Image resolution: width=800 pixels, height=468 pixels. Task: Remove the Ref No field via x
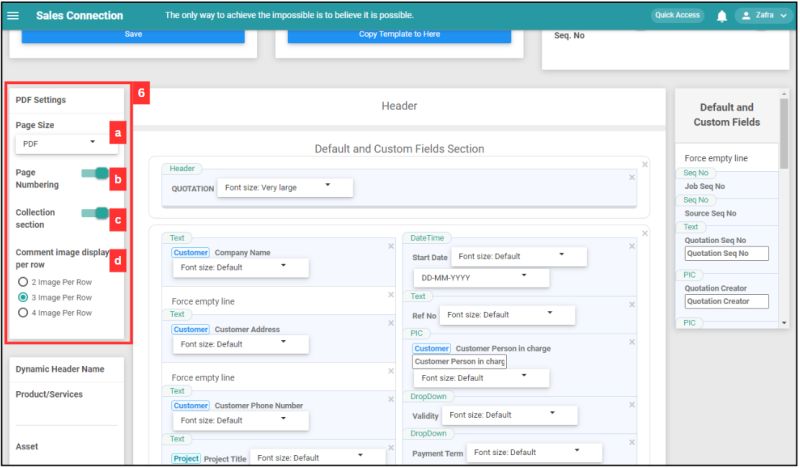pyautogui.click(x=632, y=305)
